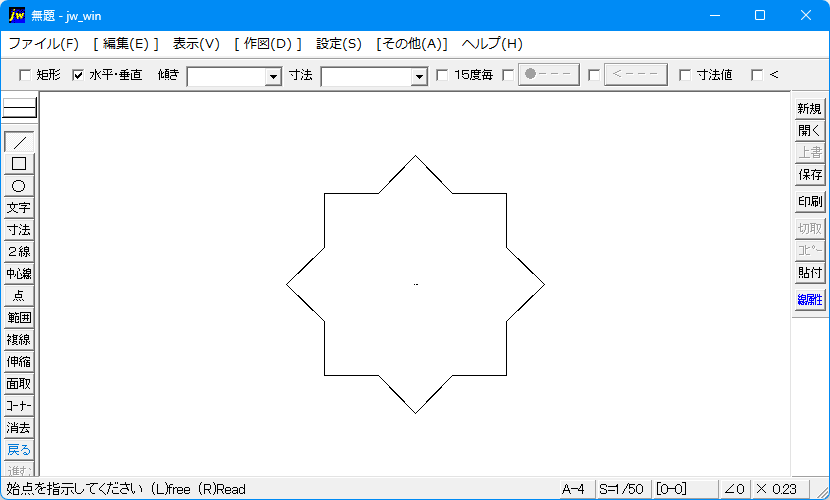Open the 表示(V) menu
This screenshot has height=500, width=830.
[x=196, y=44]
